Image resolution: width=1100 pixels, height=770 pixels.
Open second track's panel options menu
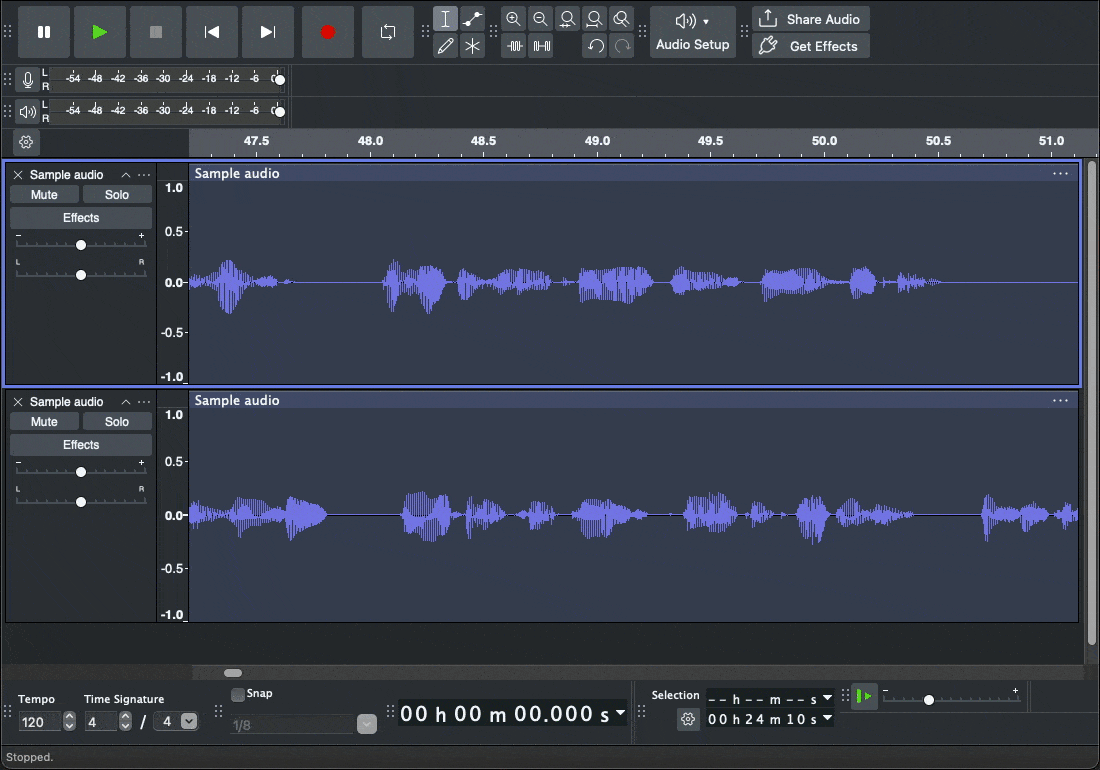(145, 402)
